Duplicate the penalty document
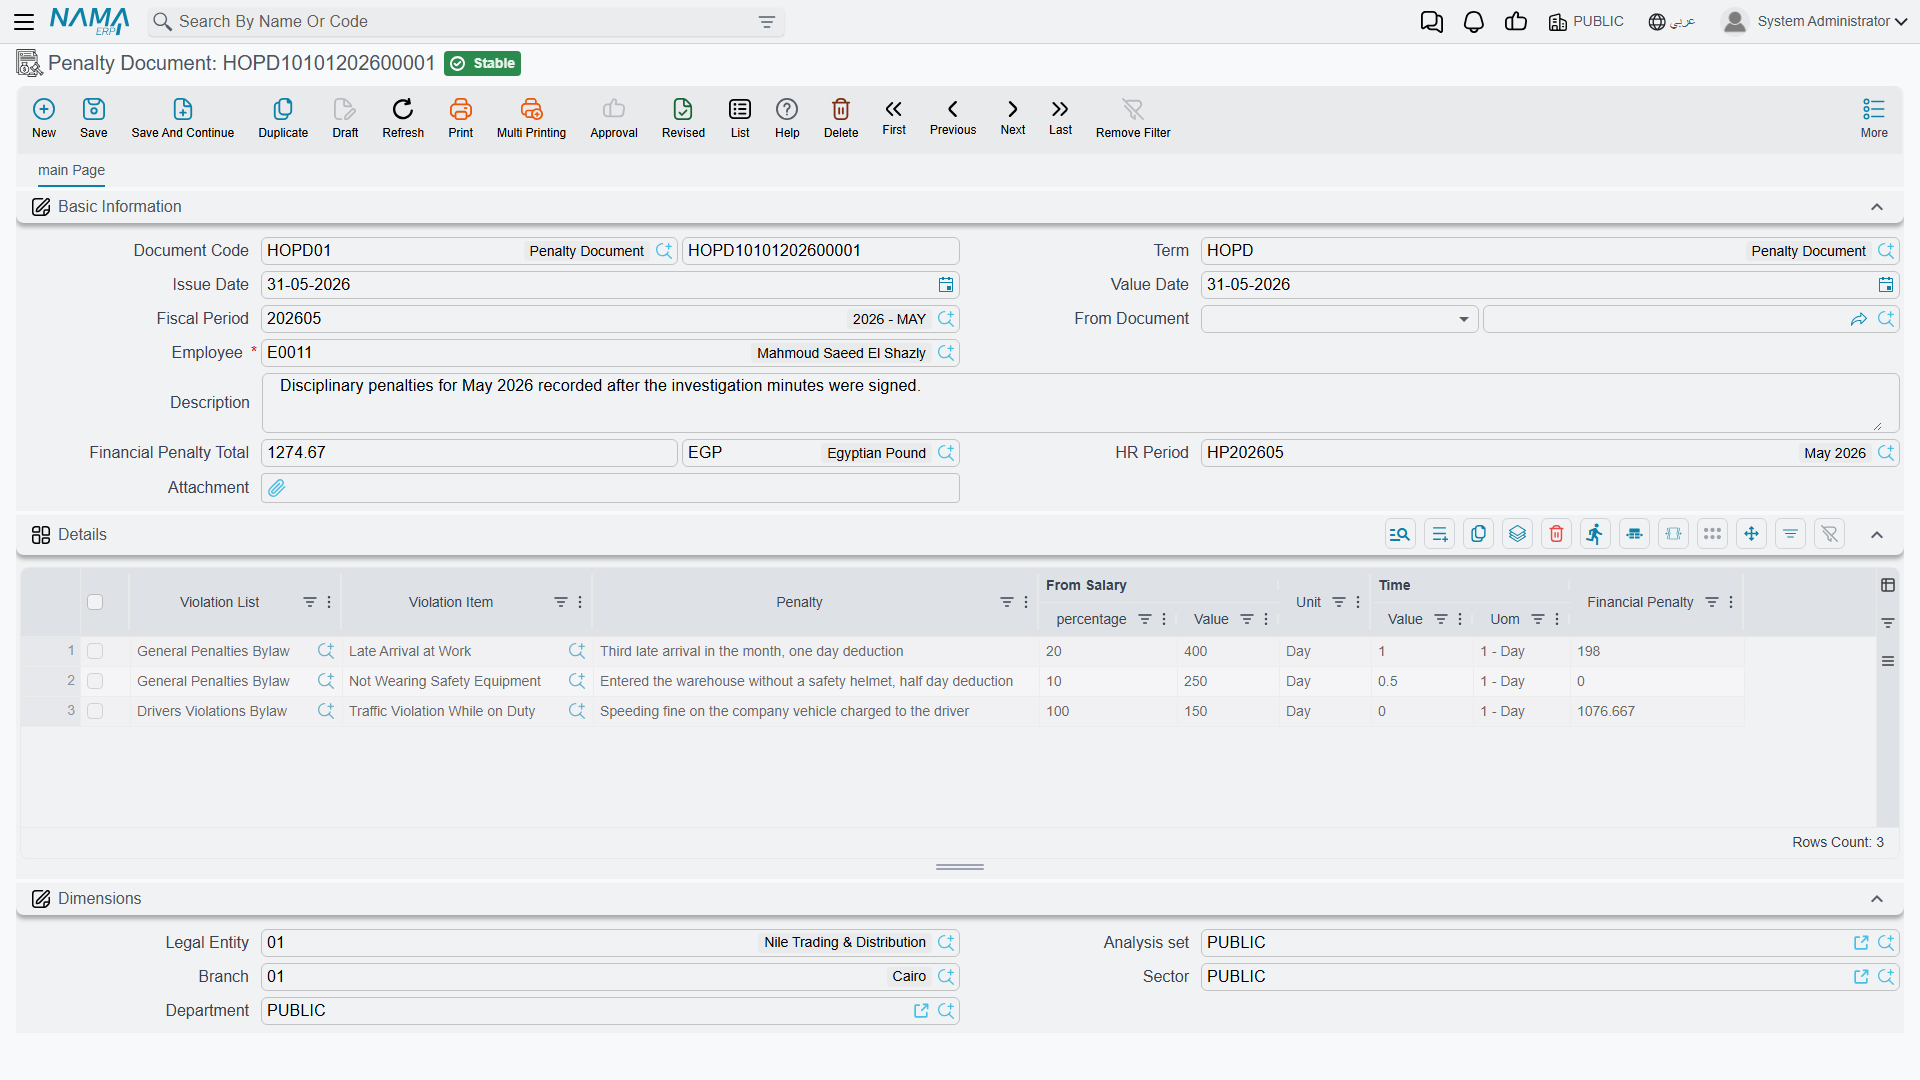This screenshot has width=1920, height=1080. tap(283, 117)
